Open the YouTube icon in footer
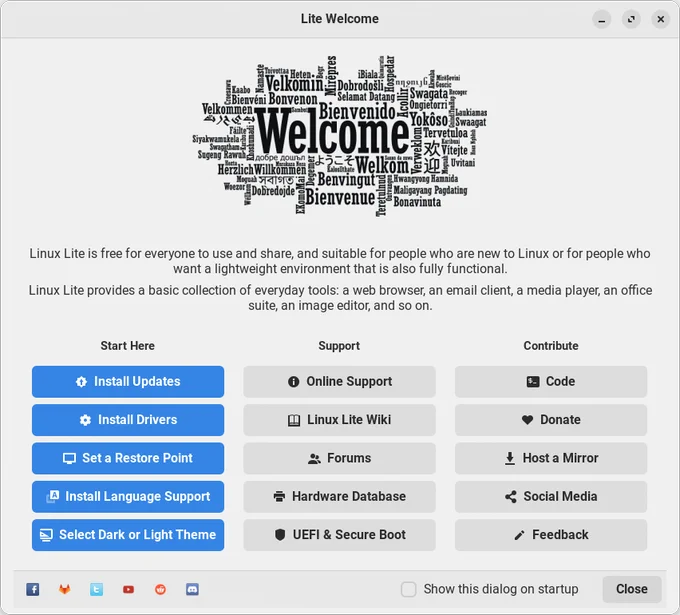The height and width of the screenshot is (615, 680). [x=128, y=589]
